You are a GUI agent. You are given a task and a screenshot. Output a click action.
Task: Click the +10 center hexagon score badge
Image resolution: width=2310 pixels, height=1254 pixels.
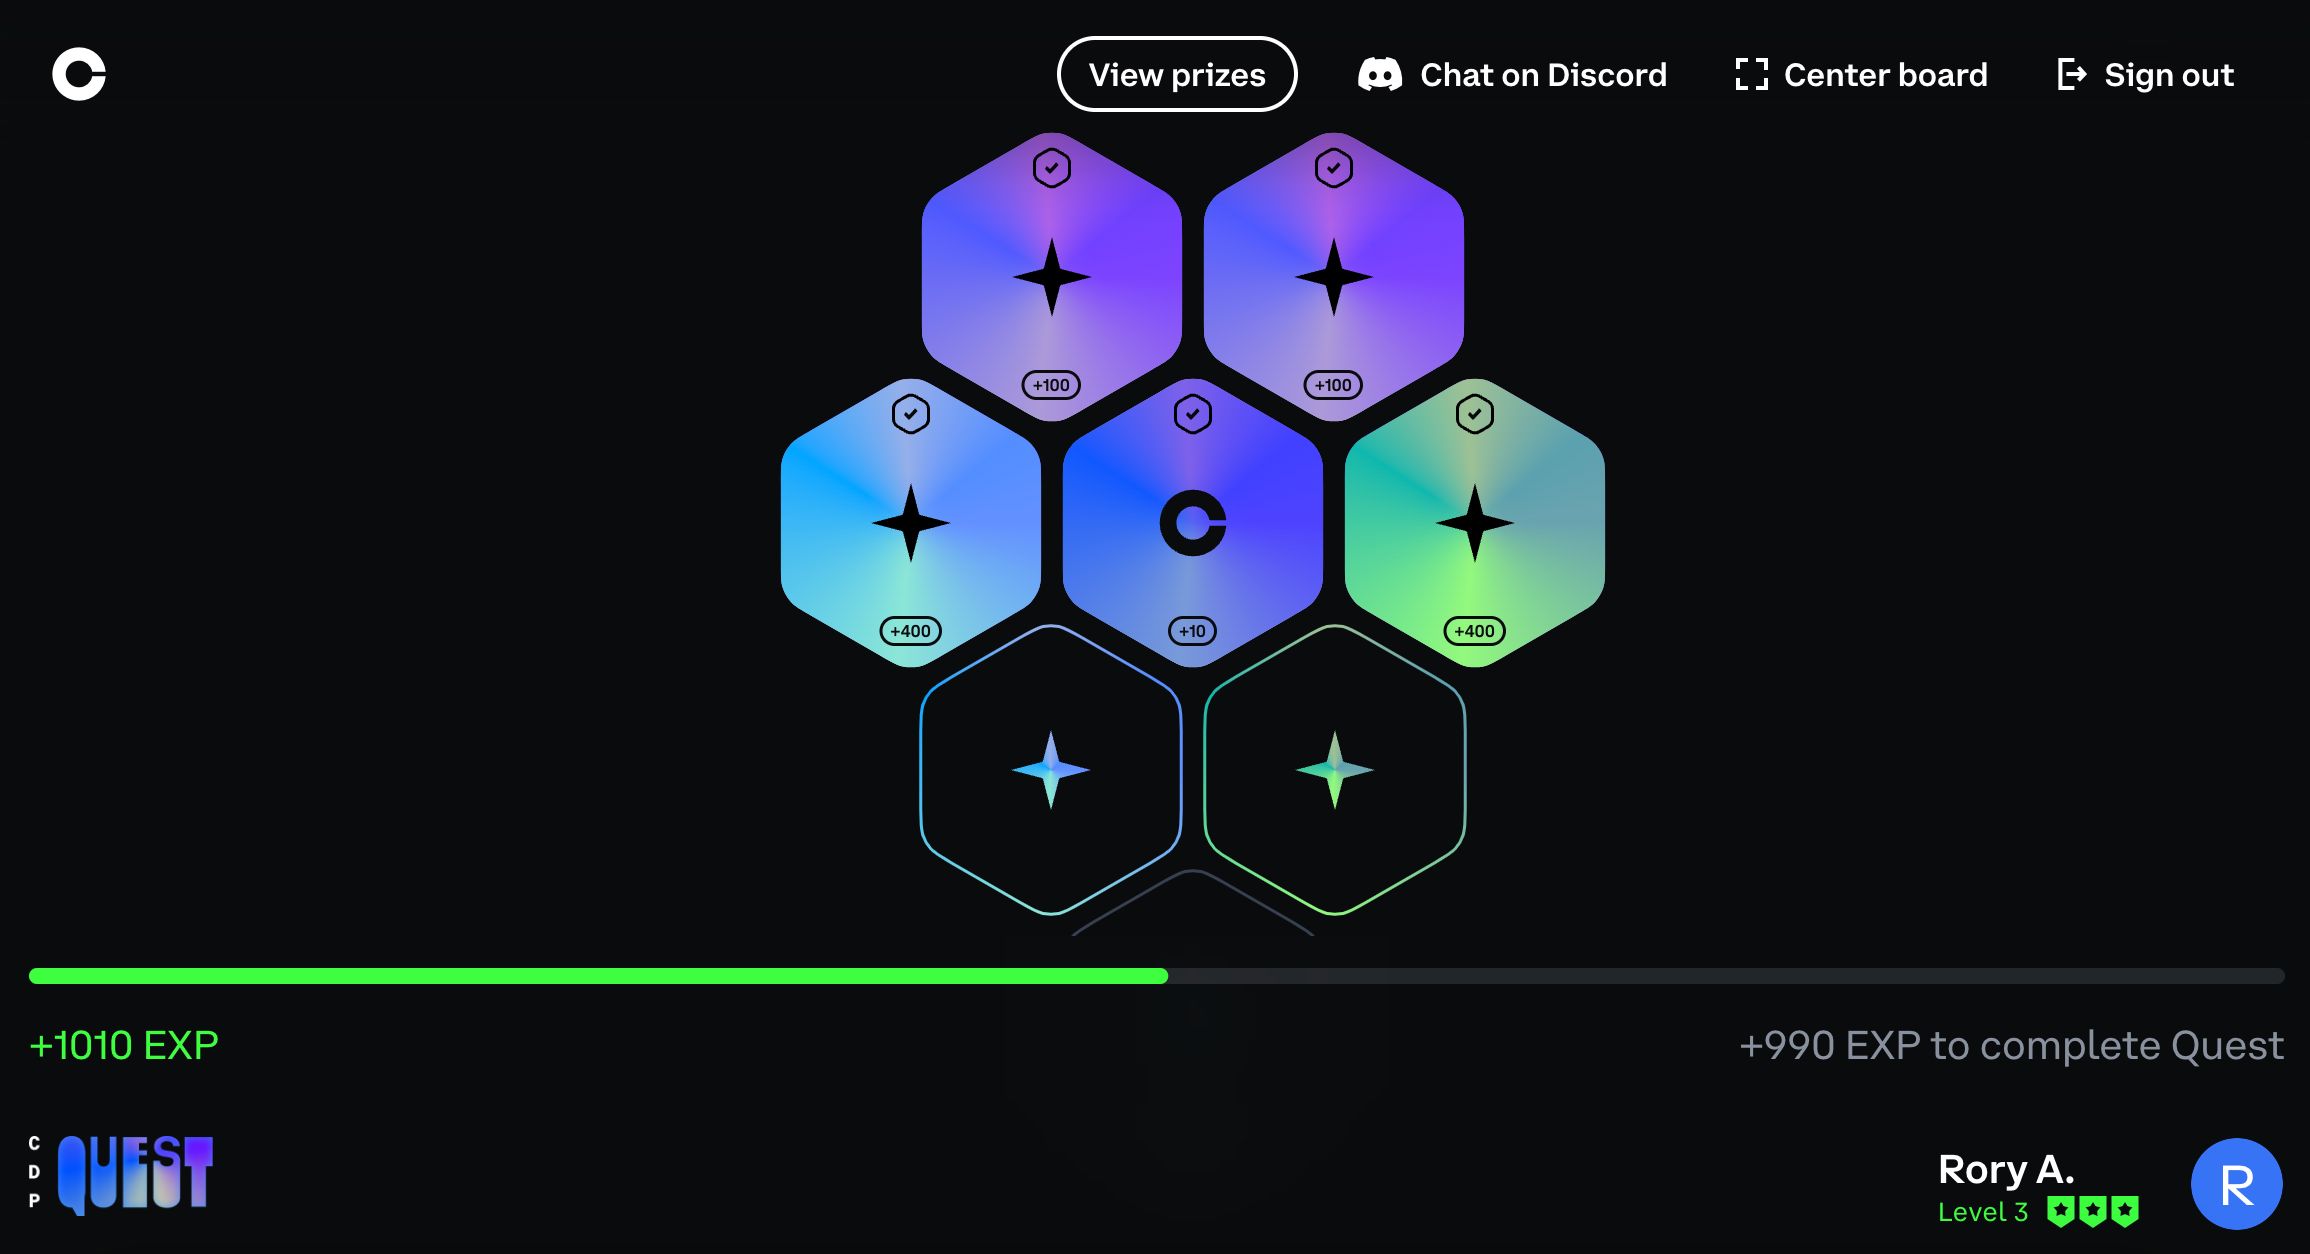1191,629
